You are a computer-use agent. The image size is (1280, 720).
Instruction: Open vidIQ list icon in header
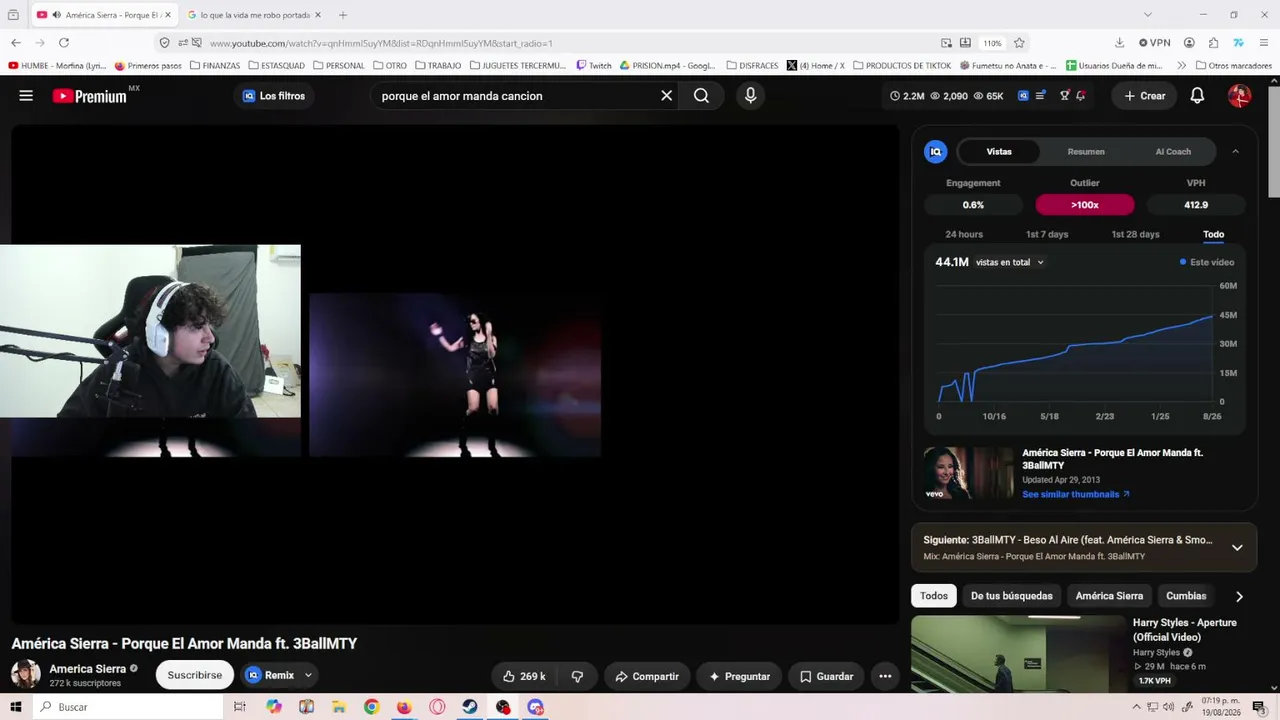[x=1041, y=96]
